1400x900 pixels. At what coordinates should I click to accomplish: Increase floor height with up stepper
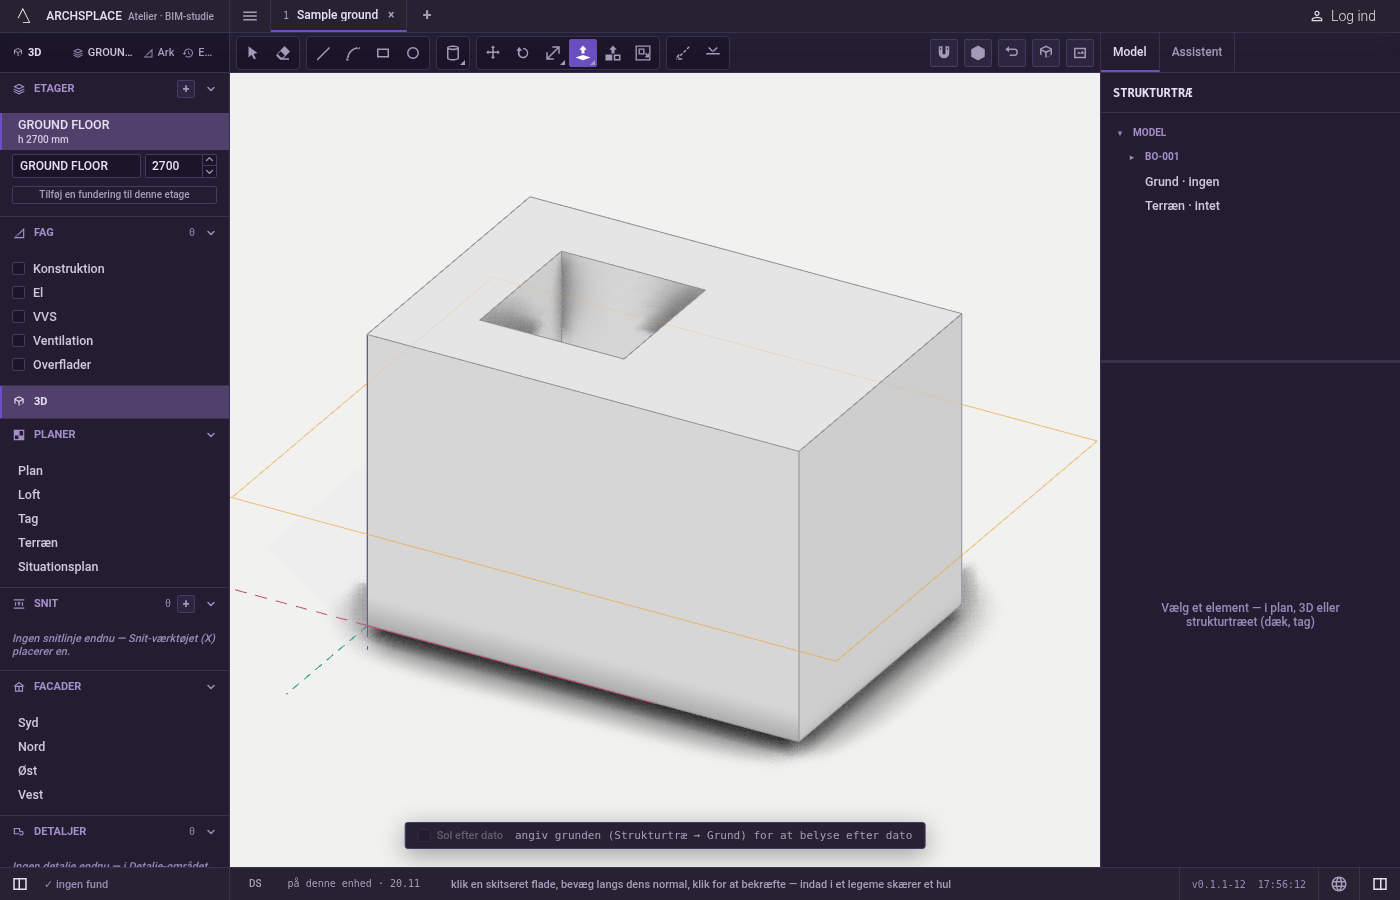click(x=209, y=160)
